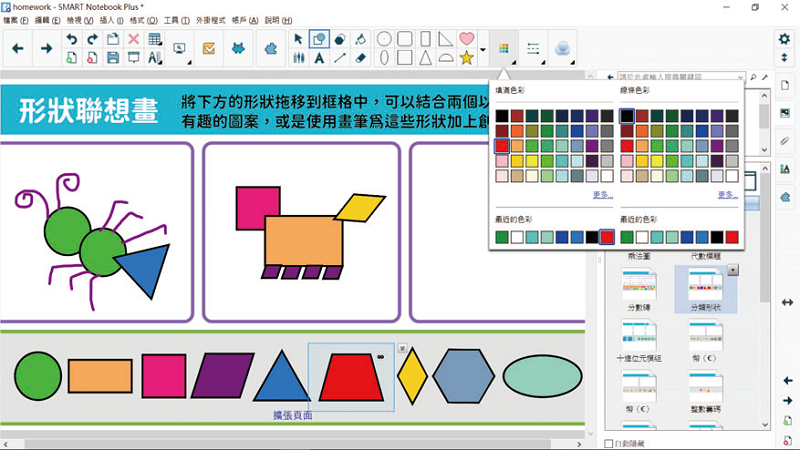This screenshot has width=800, height=450.
Task: Select the arrow pointer tool
Action: pyautogui.click(x=297, y=38)
